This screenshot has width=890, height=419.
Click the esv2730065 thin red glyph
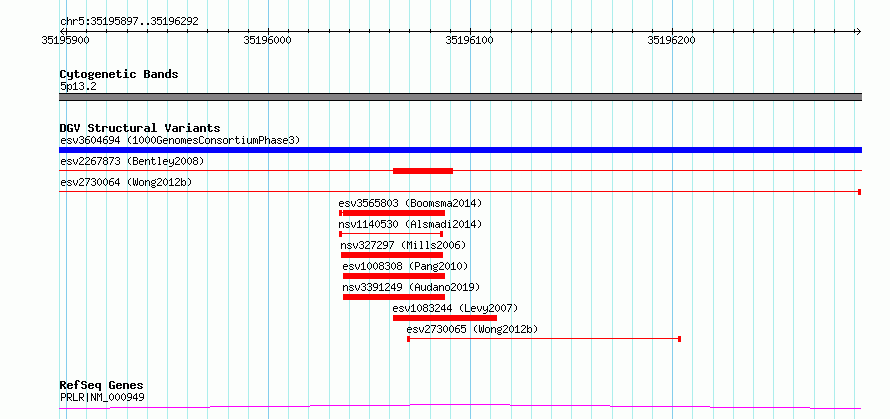coord(544,339)
